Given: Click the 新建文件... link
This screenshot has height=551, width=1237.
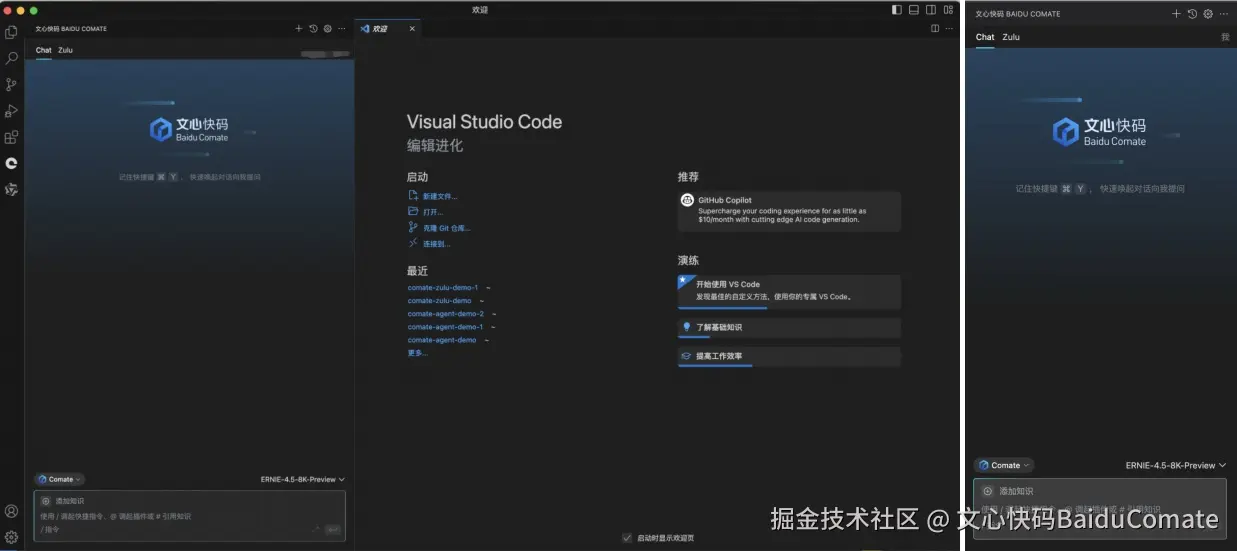Looking at the screenshot, I should (440, 196).
